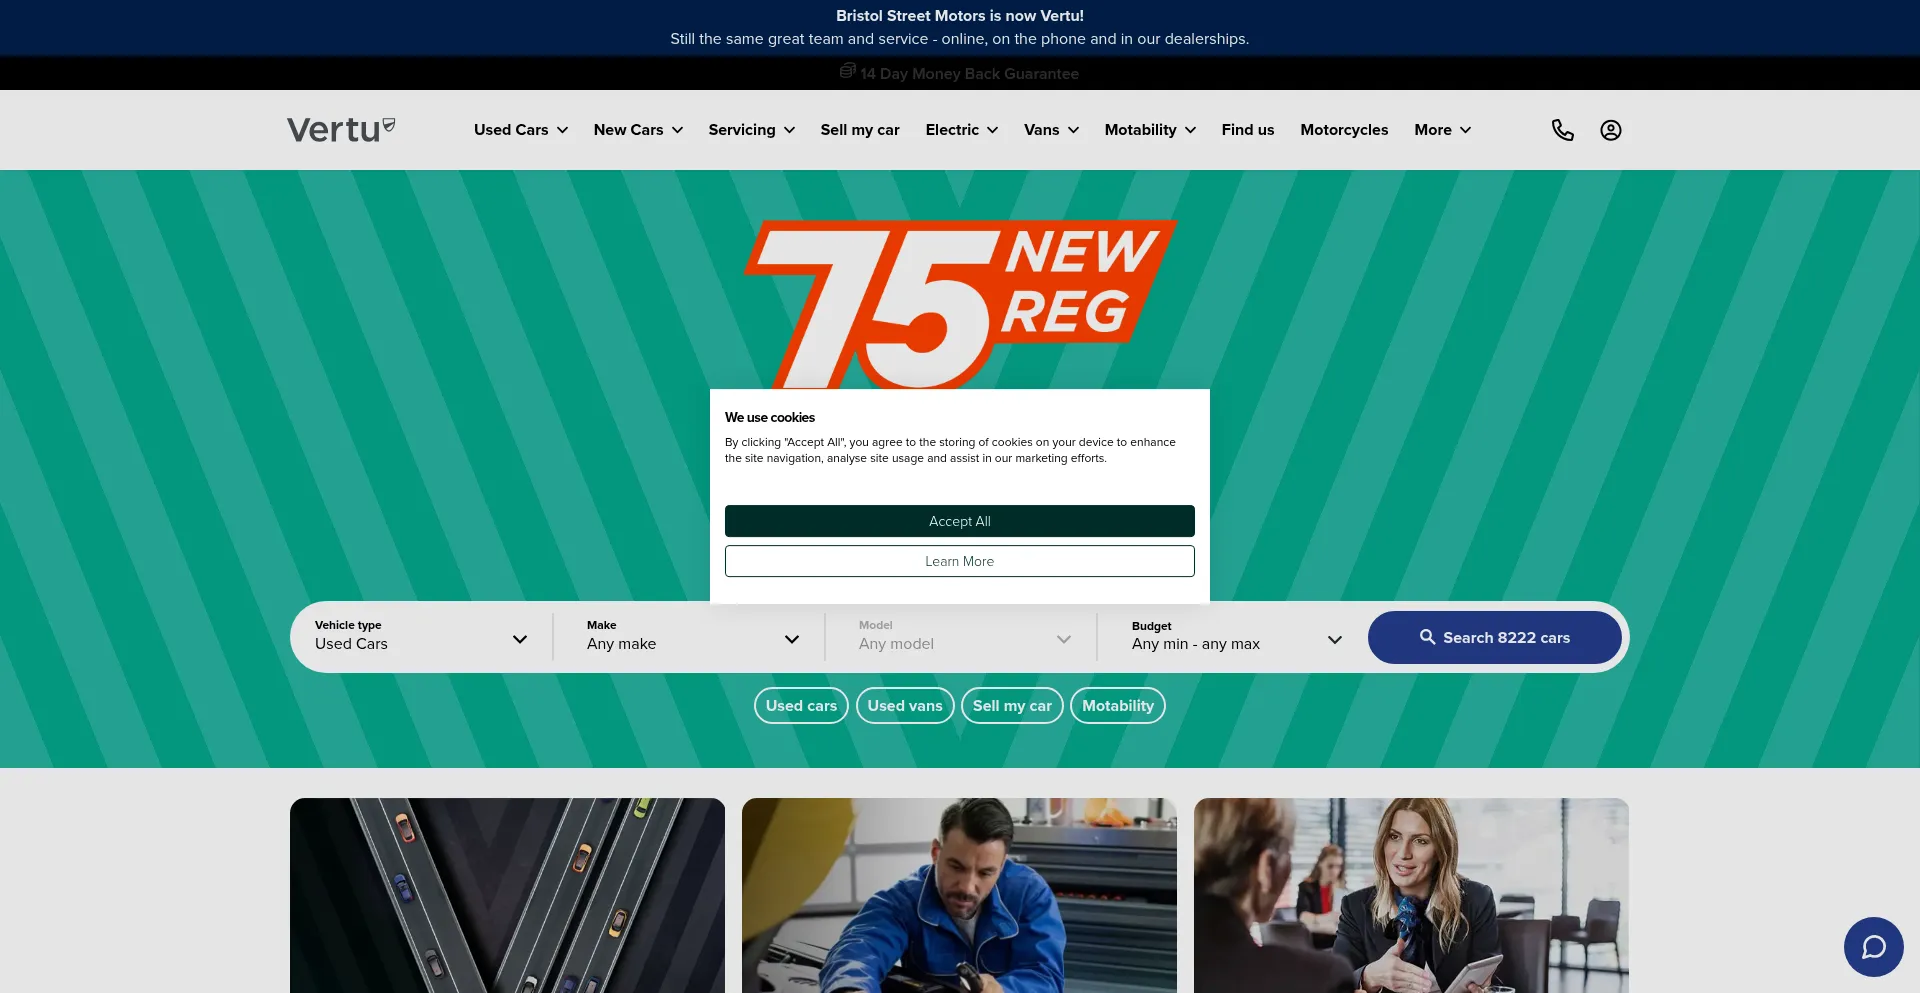The image size is (1920, 993).
Task: Open the Make dropdown
Action: coord(693,637)
